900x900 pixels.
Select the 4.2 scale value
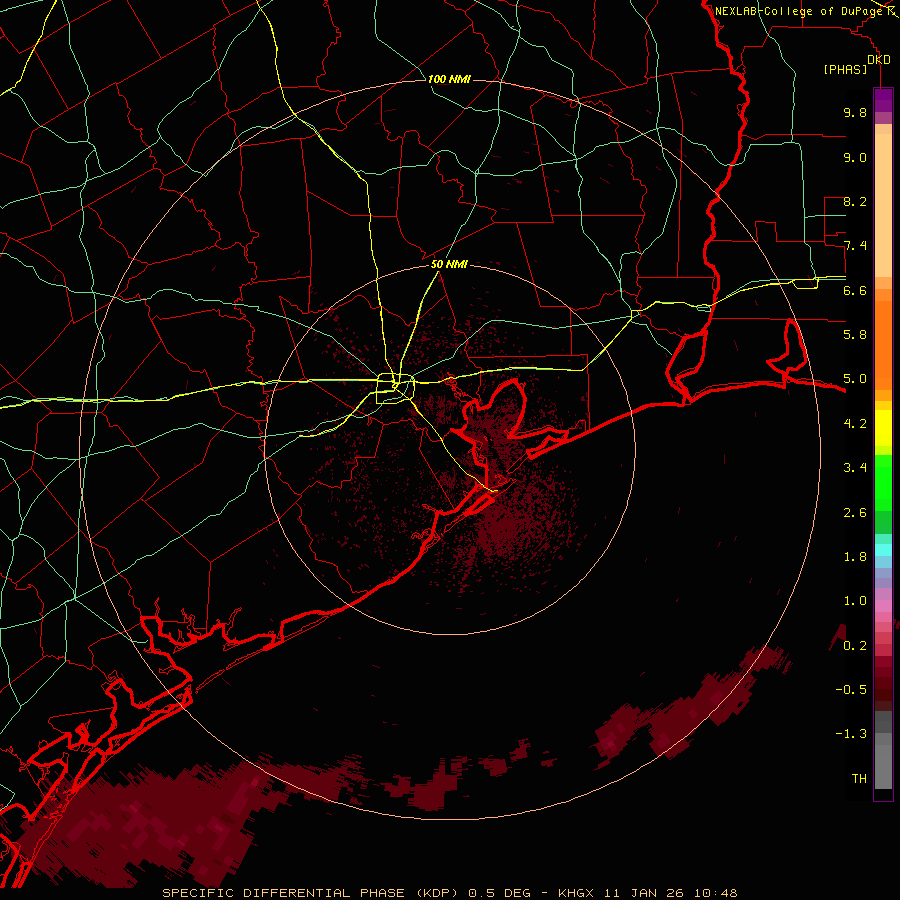point(855,424)
